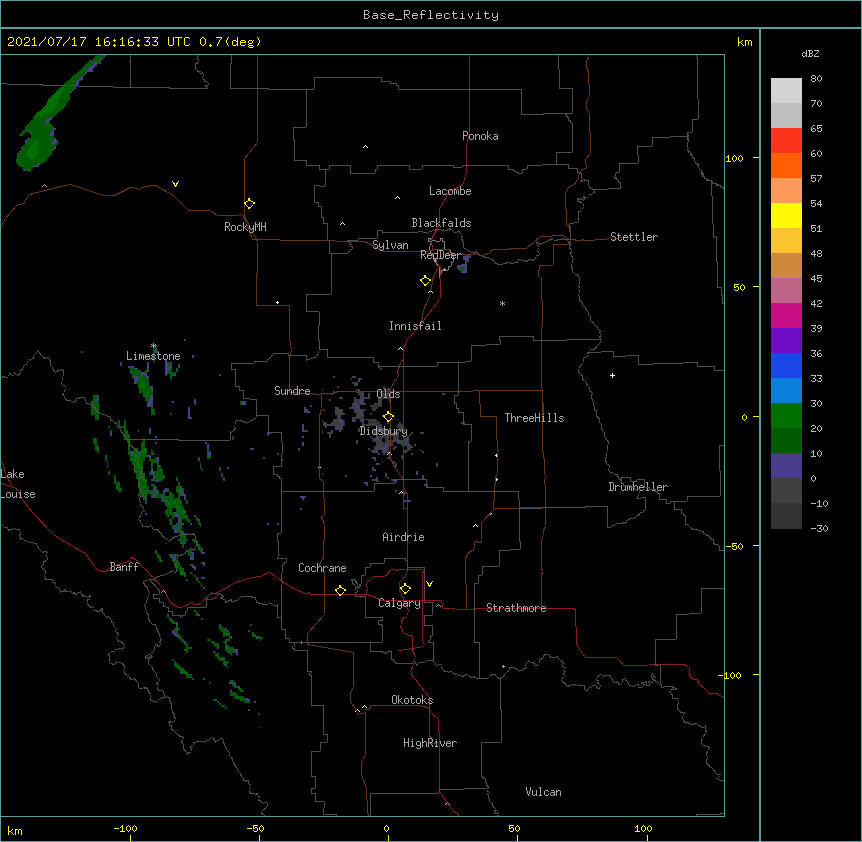Screen dimensions: 862x842
Task: Select the purple 10 dBZ legend color
Action: click(786, 466)
